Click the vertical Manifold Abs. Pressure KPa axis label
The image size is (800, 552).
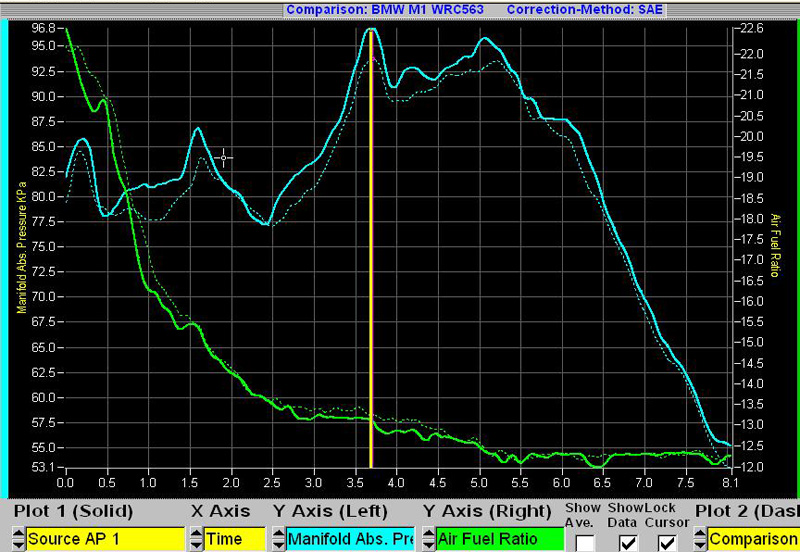[21, 248]
